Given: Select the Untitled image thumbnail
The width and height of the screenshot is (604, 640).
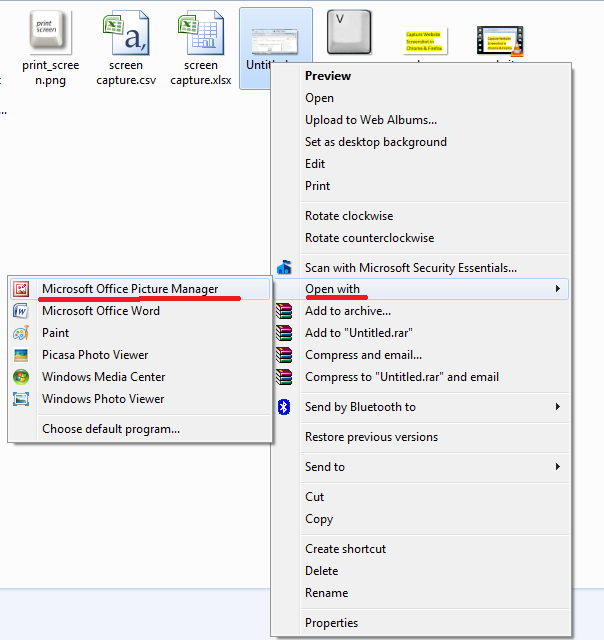Looking at the screenshot, I should click(x=275, y=41).
